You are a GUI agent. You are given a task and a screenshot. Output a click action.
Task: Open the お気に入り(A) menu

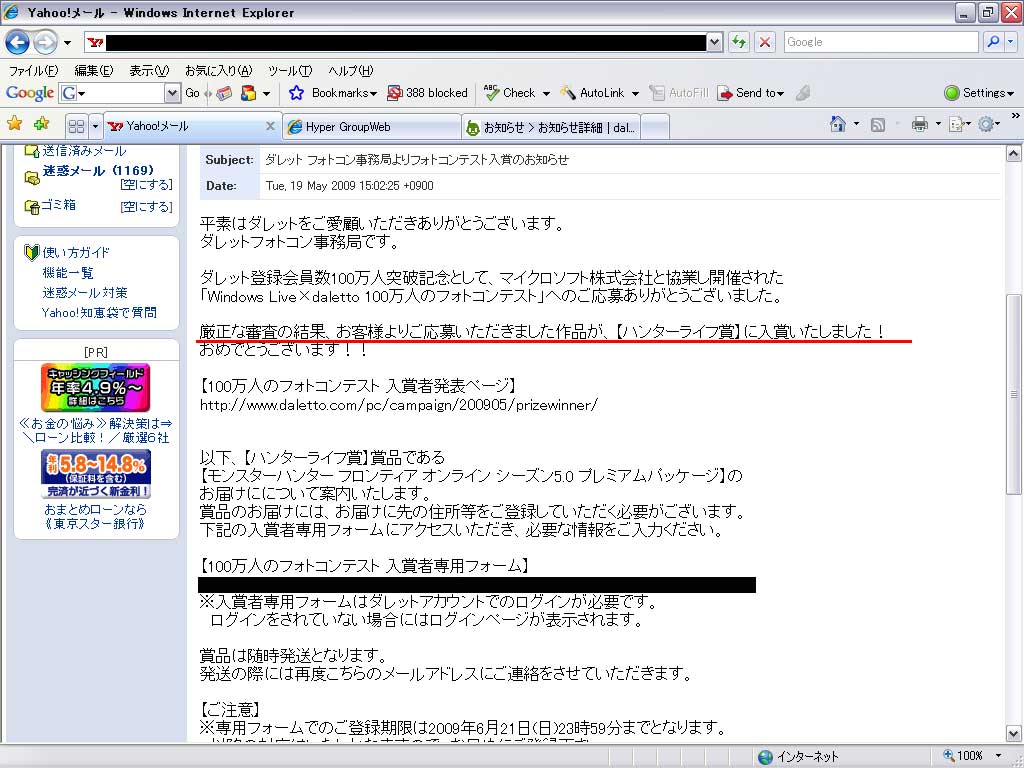coord(218,71)
